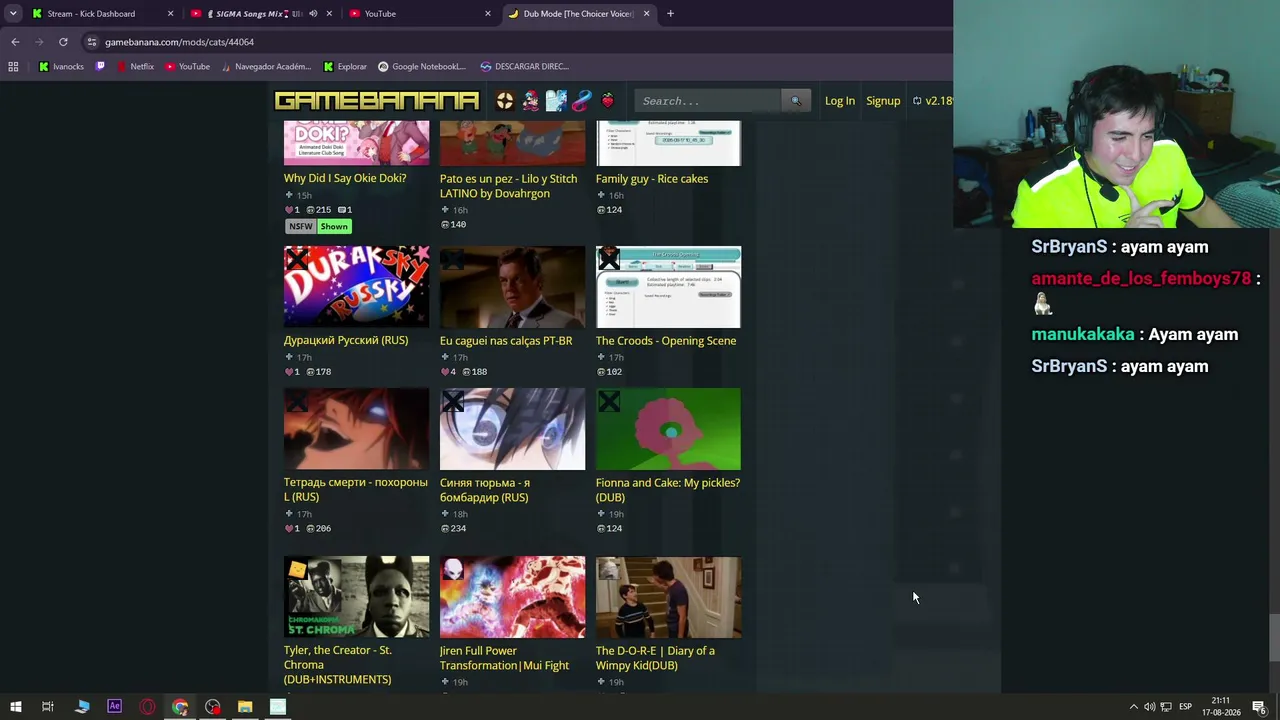
Task: Switch to Chrome on the taskbar
Action: (x=180, y=707)
